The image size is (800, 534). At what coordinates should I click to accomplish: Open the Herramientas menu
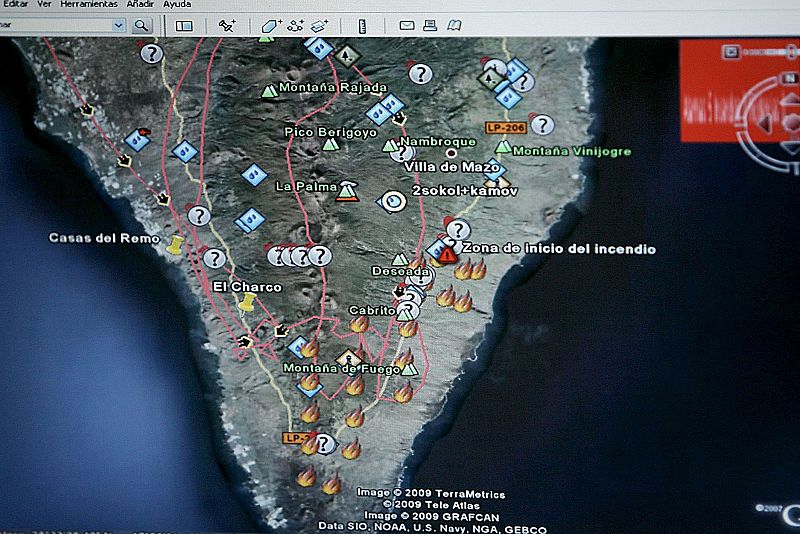click(89, 4)
